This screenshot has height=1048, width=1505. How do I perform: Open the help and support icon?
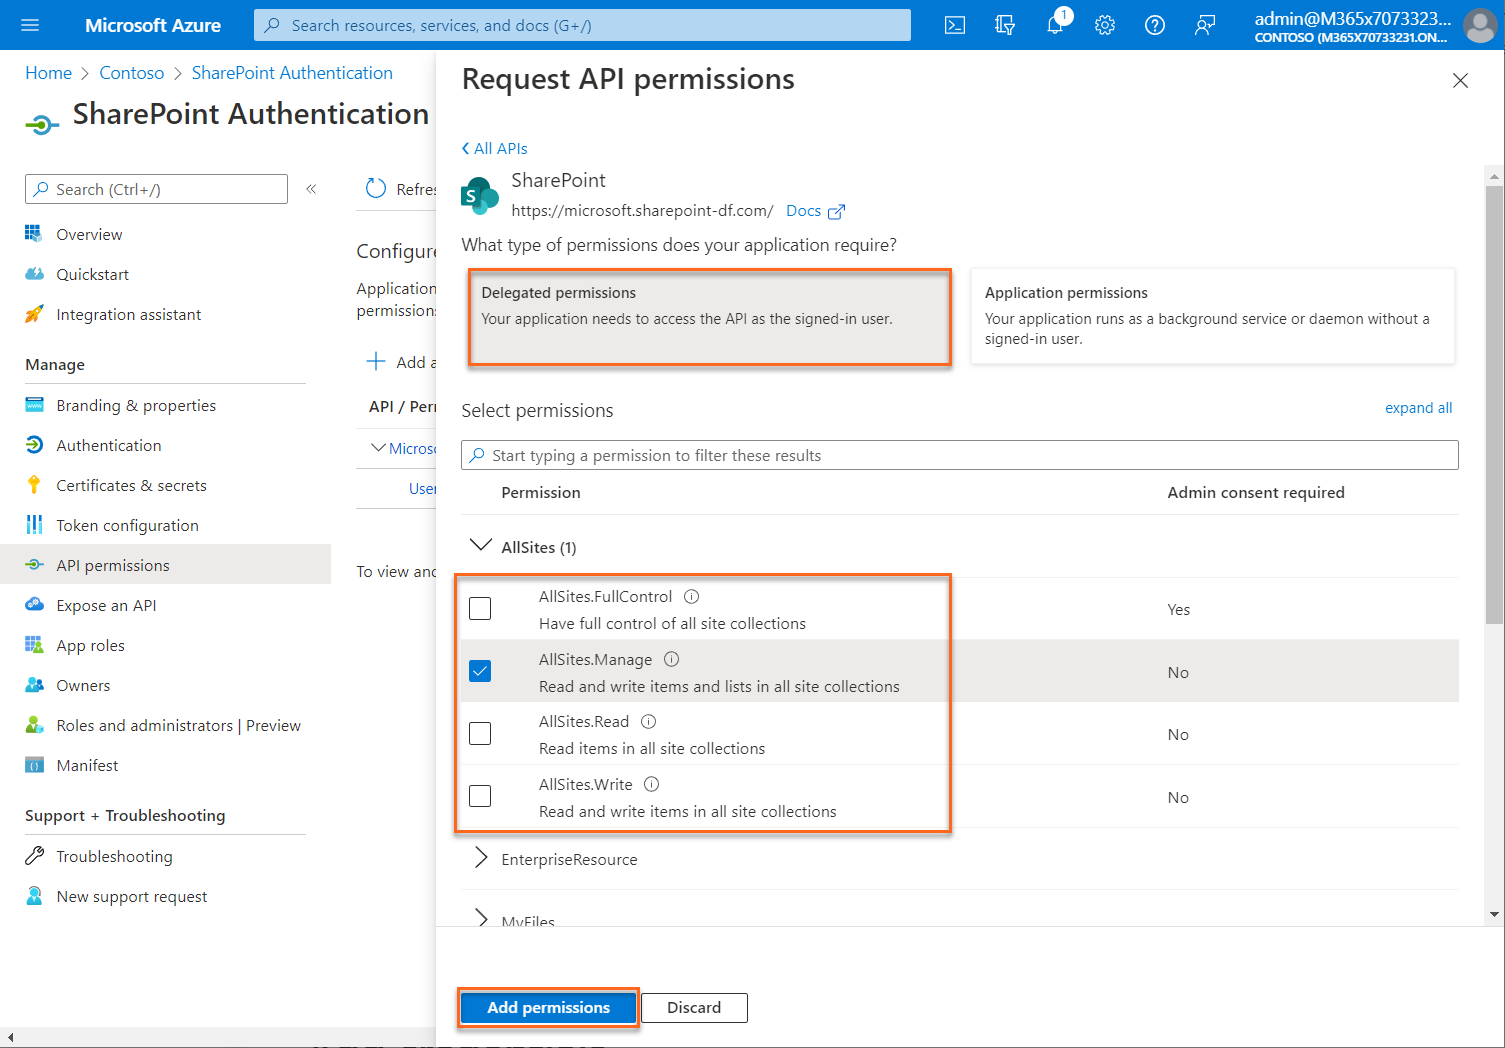point(1154,25)
